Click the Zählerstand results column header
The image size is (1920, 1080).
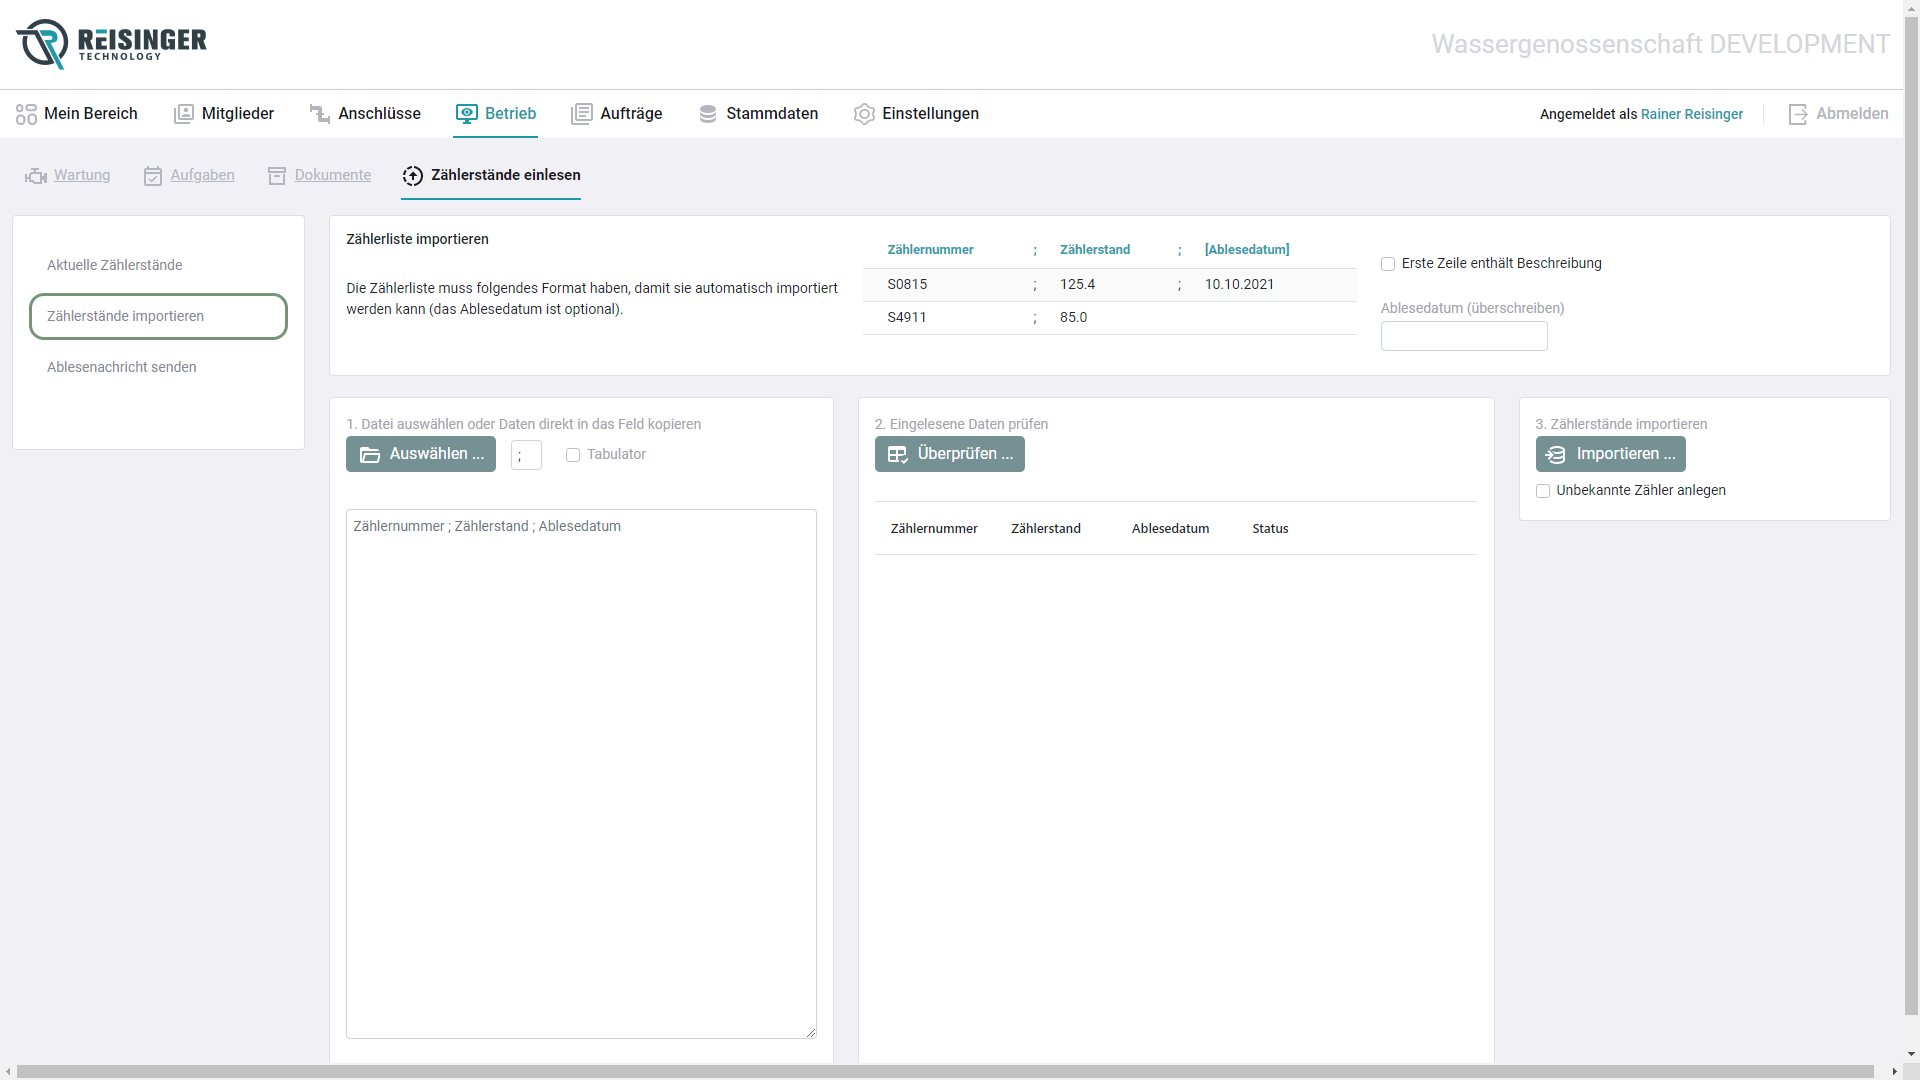[1046, 529]
